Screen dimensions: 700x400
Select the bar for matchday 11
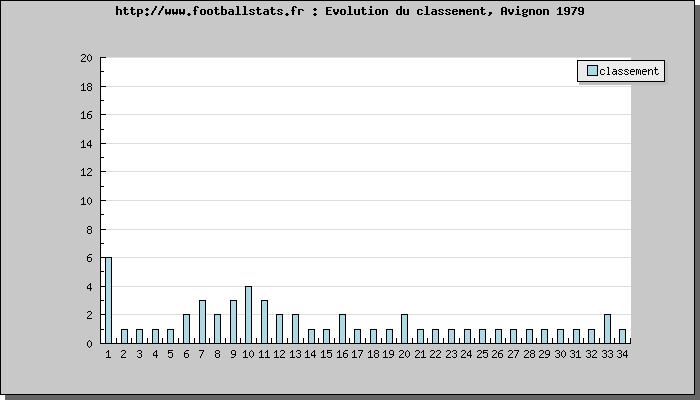264,321
